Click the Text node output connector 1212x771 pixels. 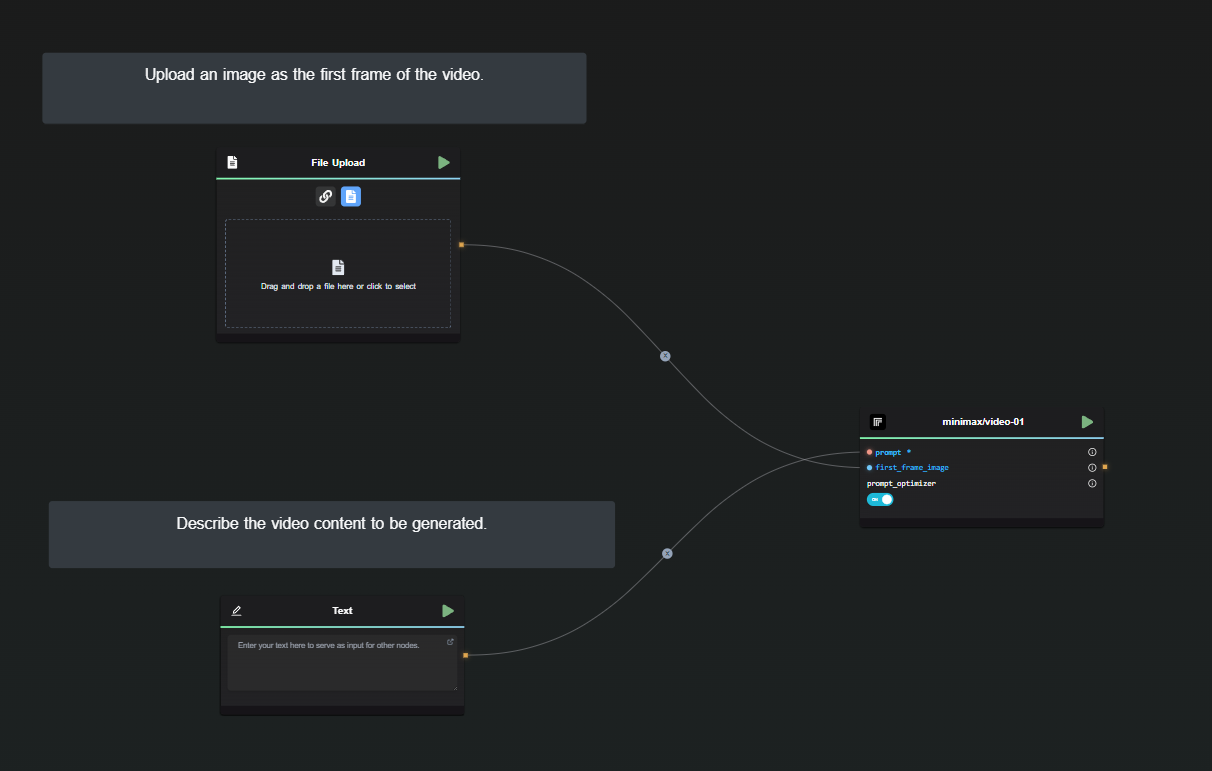465,655
